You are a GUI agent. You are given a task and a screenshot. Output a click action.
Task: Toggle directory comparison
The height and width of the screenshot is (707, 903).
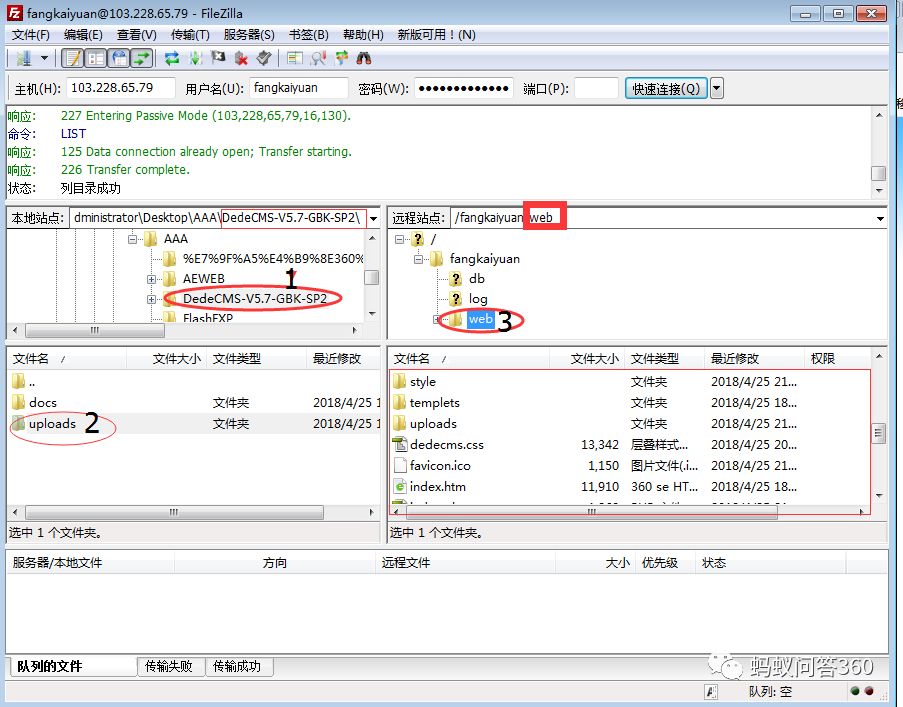[318, 58]
